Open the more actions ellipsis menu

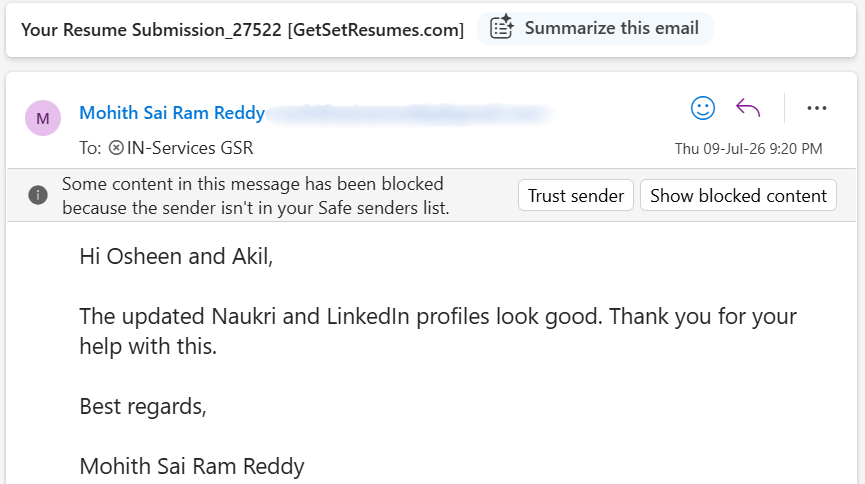pos(816,108)
